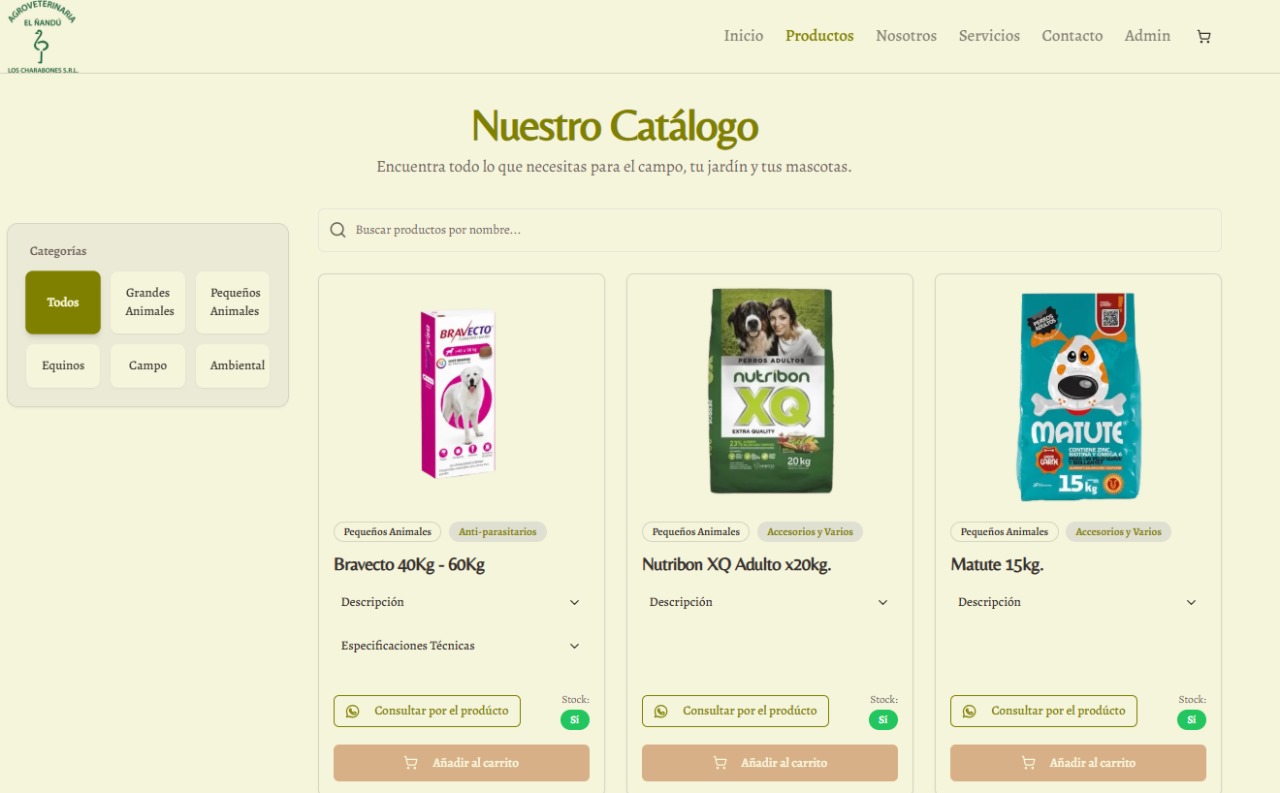
Task: Open the Descripción panel on the Matute card
Action: coord(1078,602)
